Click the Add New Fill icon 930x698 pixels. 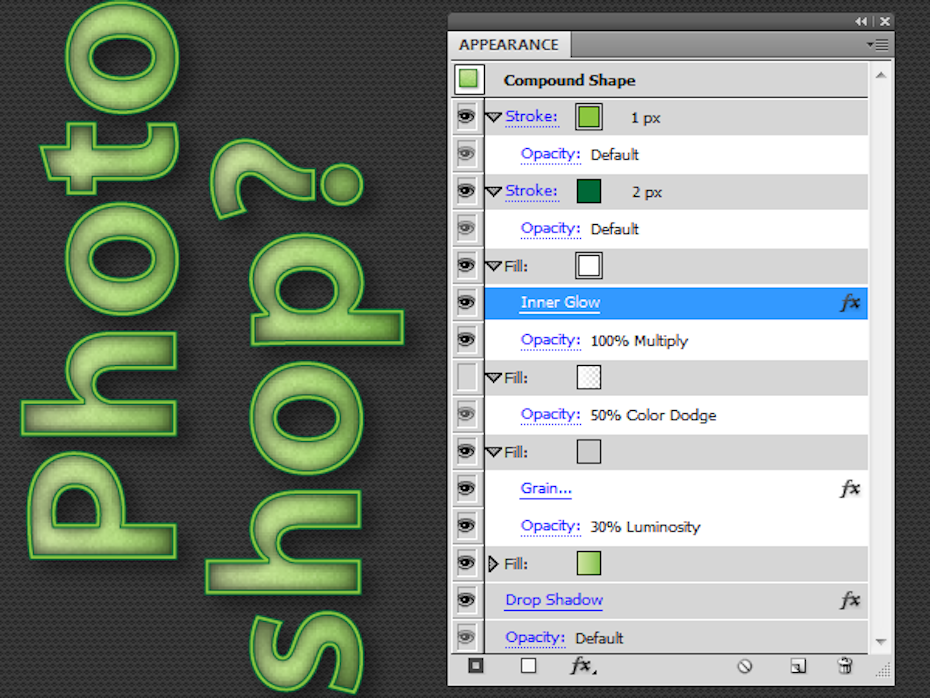(528, 666)
